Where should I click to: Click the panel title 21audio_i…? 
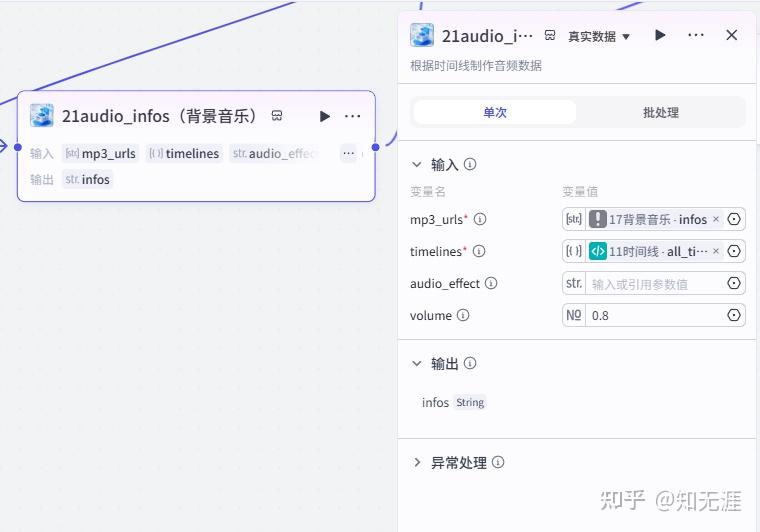487,36
